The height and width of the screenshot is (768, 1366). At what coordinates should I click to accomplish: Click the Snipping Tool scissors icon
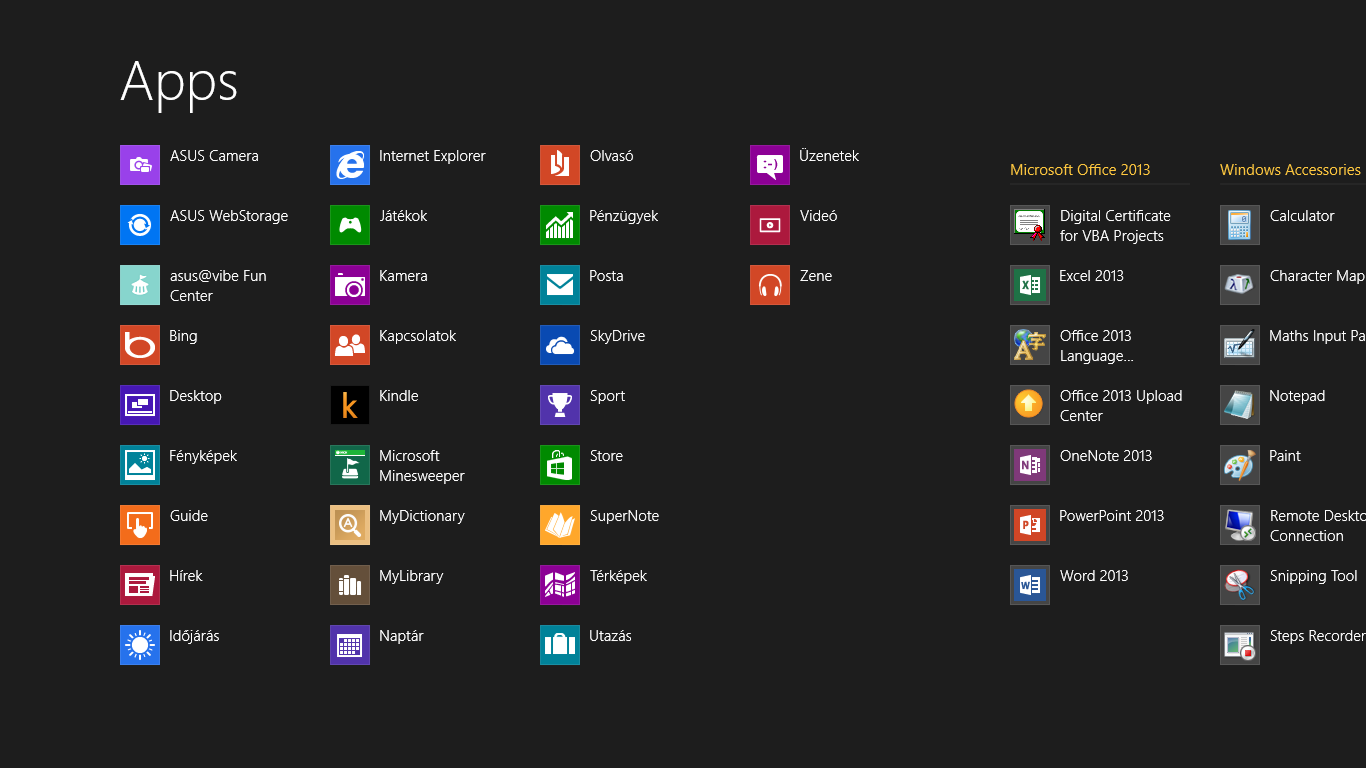1239,585
